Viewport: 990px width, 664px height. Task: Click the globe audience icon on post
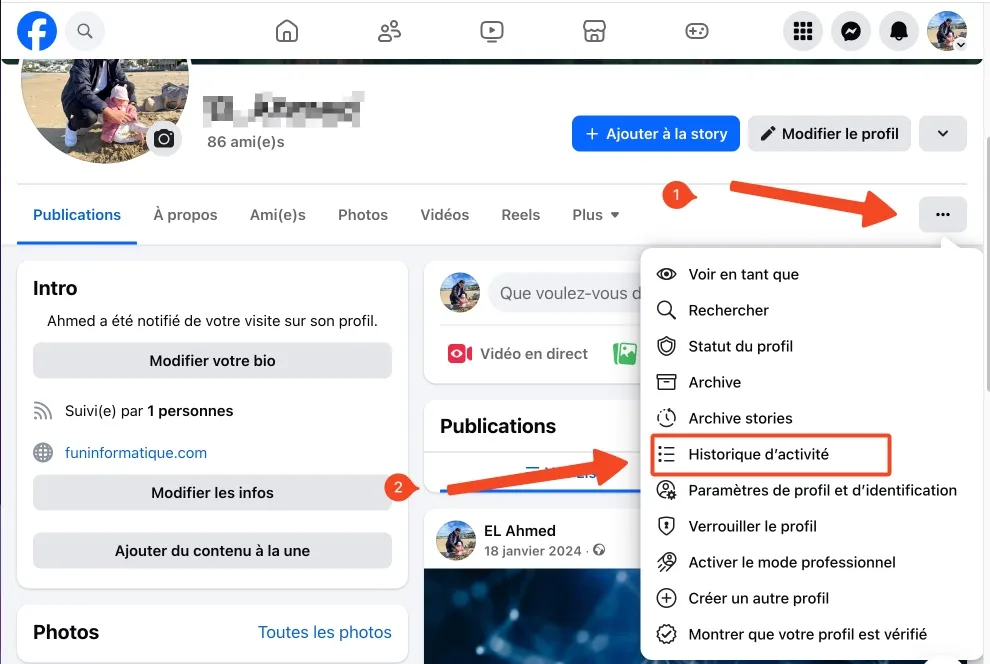click(599, 550)
